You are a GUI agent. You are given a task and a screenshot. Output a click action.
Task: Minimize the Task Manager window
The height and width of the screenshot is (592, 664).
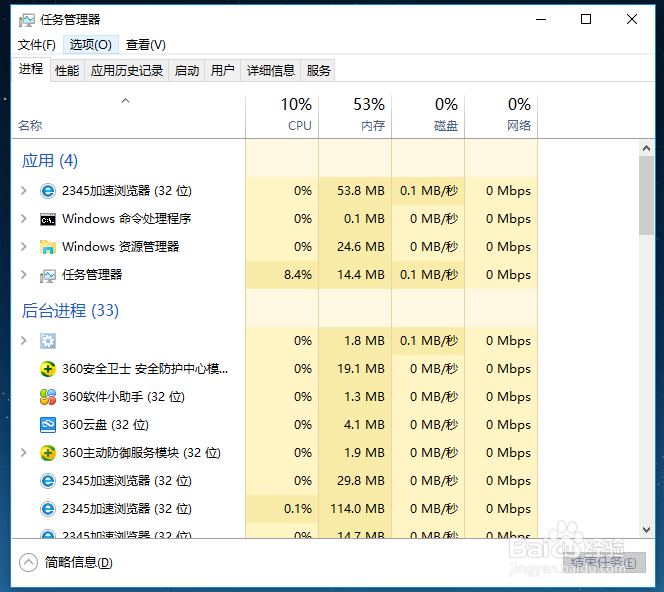(541, 19)
